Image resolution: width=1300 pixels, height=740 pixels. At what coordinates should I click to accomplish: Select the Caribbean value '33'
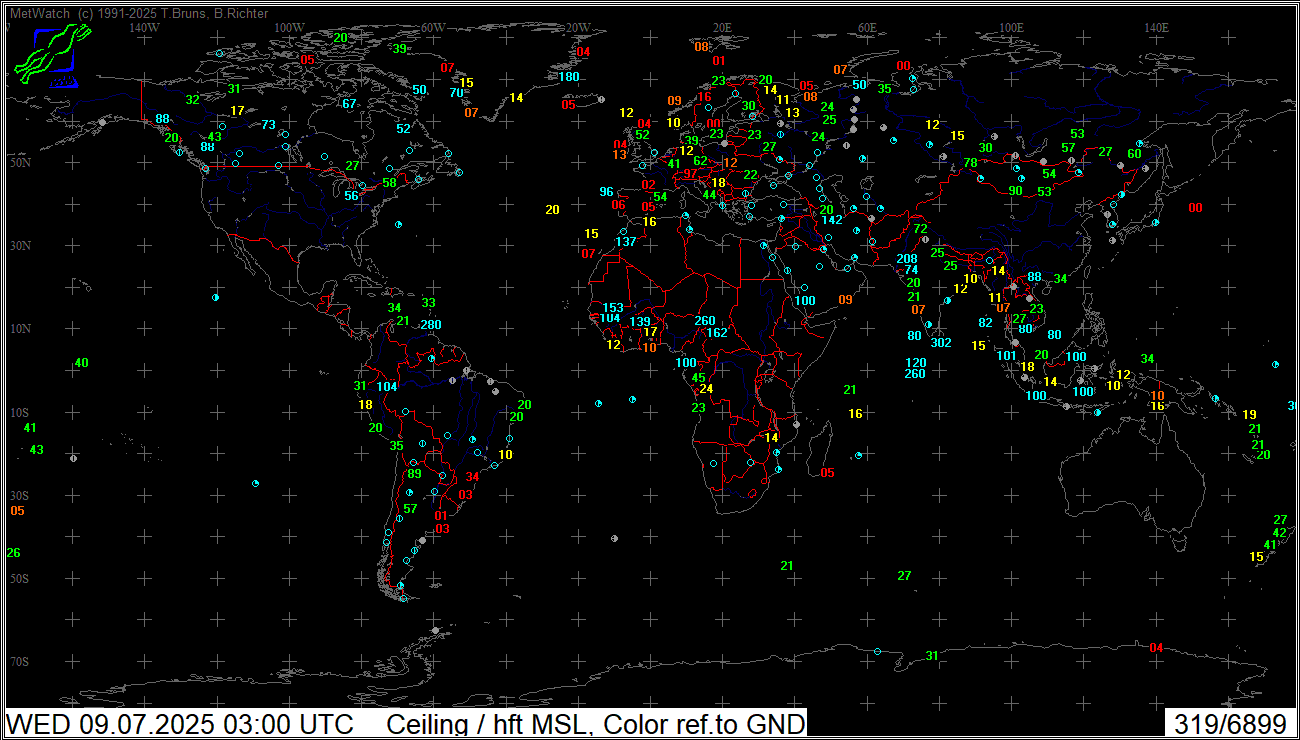[429, 303]
